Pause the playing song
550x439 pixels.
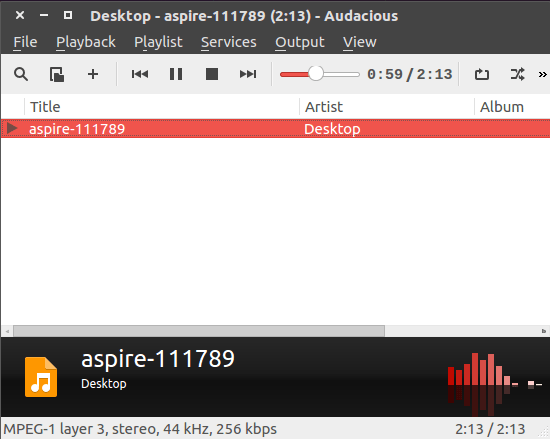pos(176,74)
